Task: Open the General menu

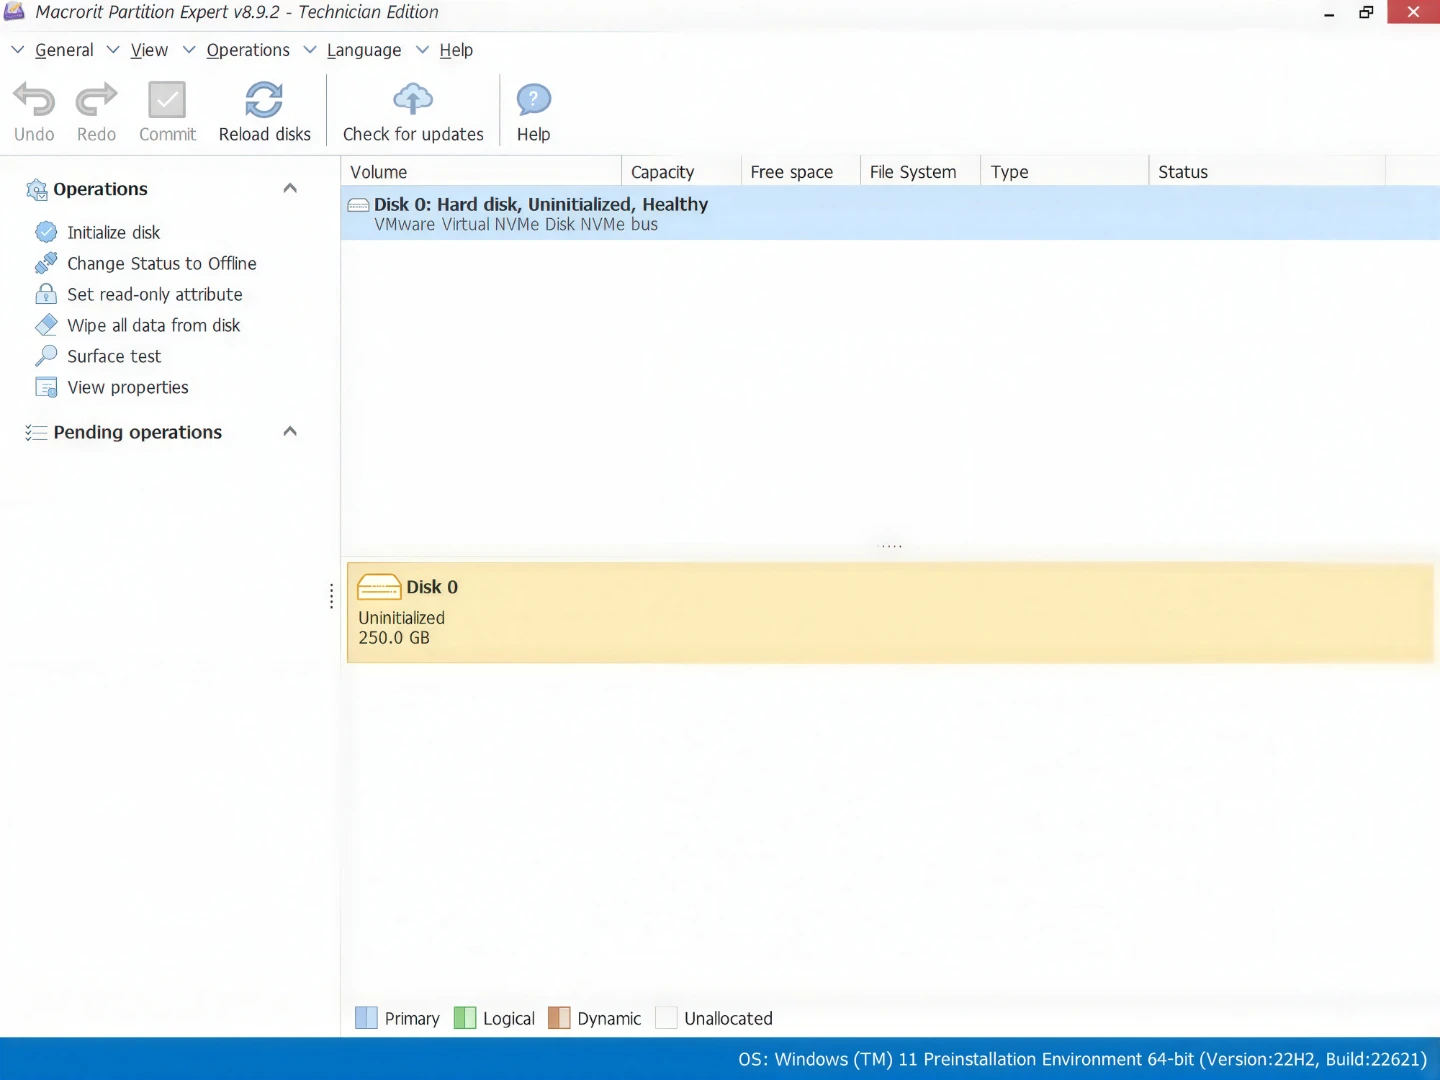Action: 64,50
